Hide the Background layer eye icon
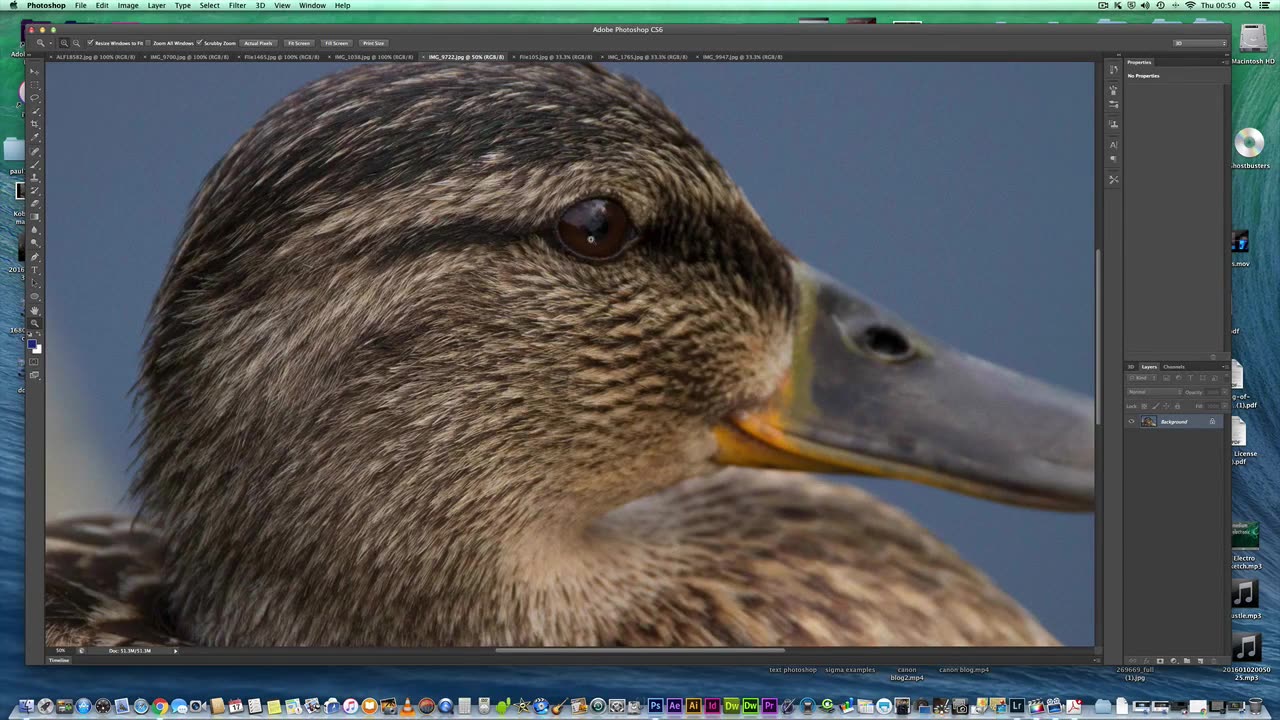The height and width of the screenshot is (720, 1280). pos(1131,421)
